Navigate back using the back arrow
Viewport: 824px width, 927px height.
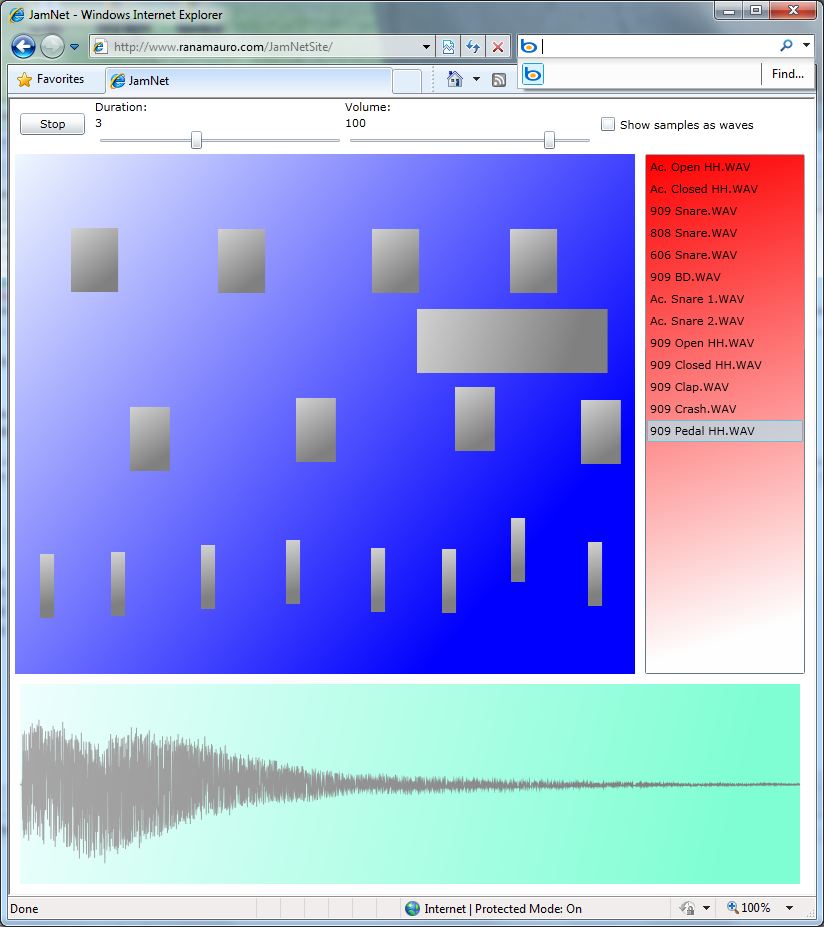click(x=22, y=46)
